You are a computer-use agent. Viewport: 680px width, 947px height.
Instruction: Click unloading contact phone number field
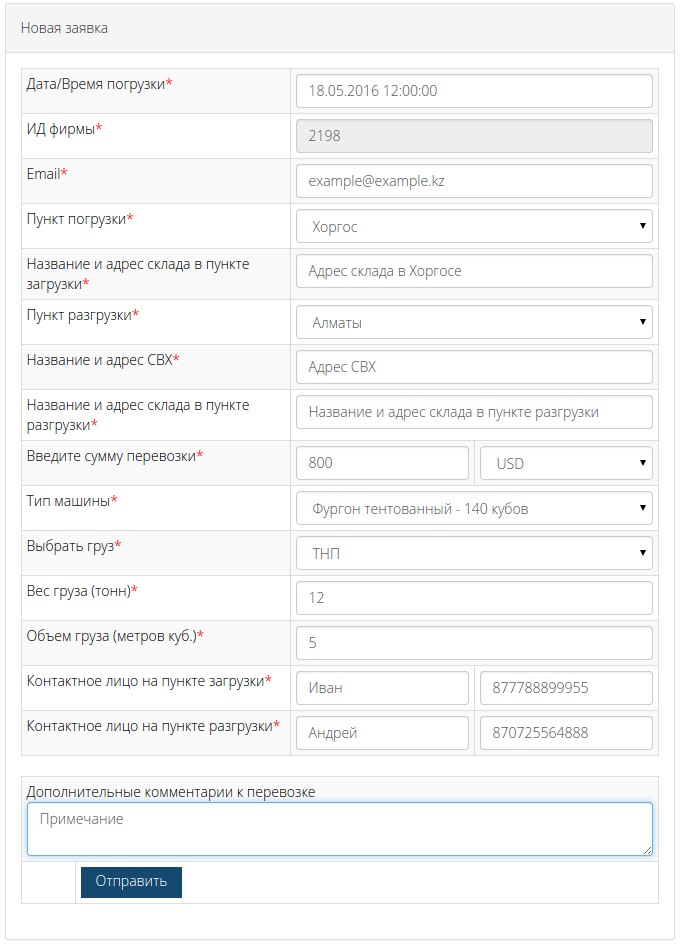pyautogui.click(x=566, y=733)
